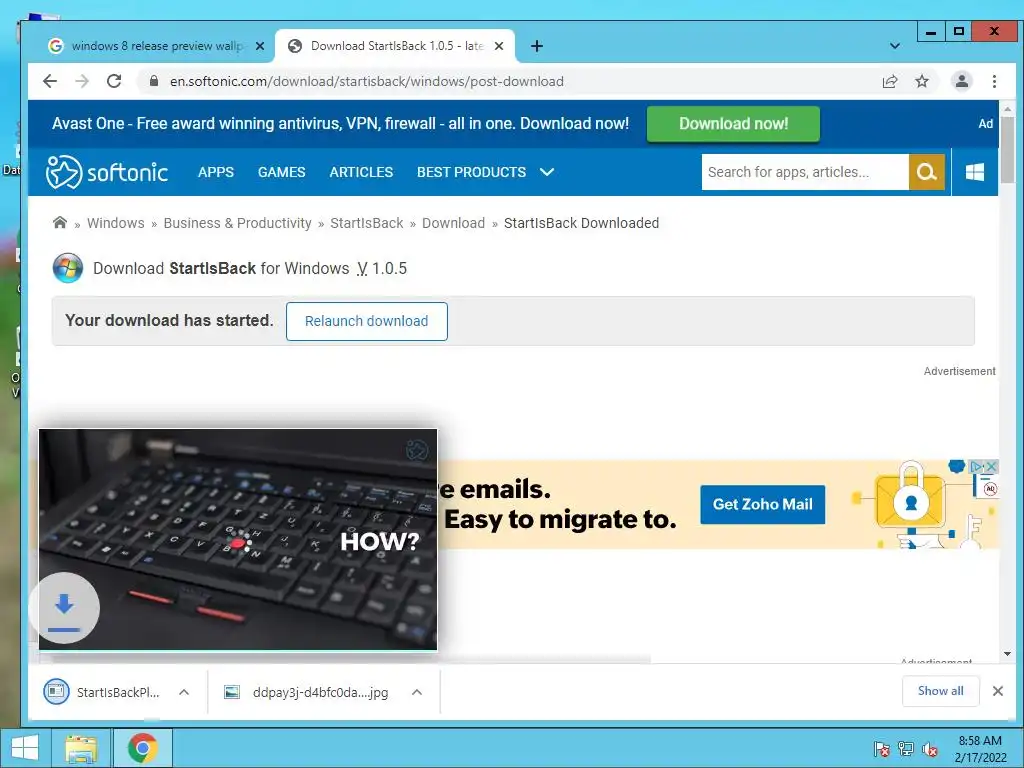1024x768 pixels.
Task: Click the scrollbar down arrow
Action: click(1008, 654)
